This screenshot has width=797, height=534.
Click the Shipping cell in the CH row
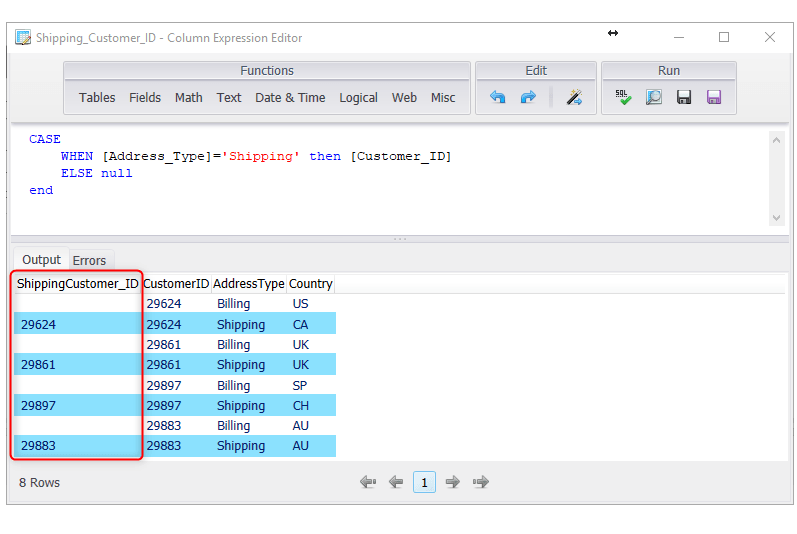(x=241, y=405)
